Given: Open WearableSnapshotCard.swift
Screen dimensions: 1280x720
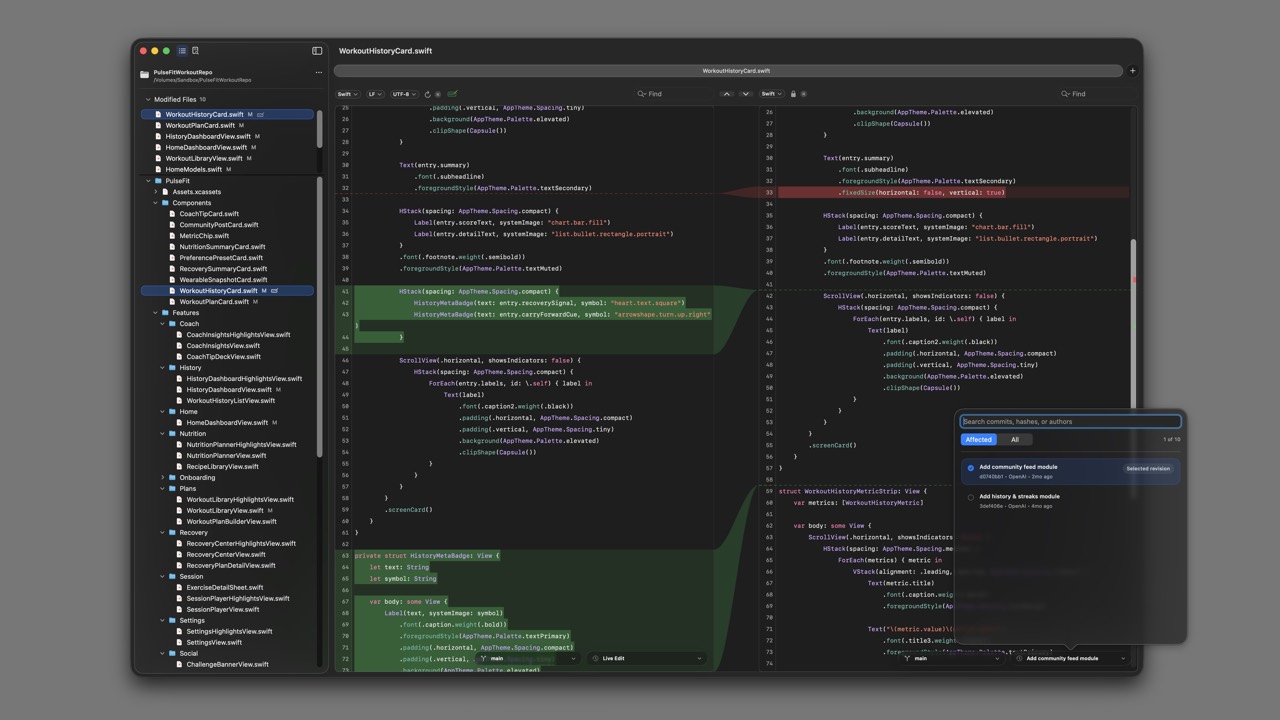Looking at the screenshot, I should 223,280.
